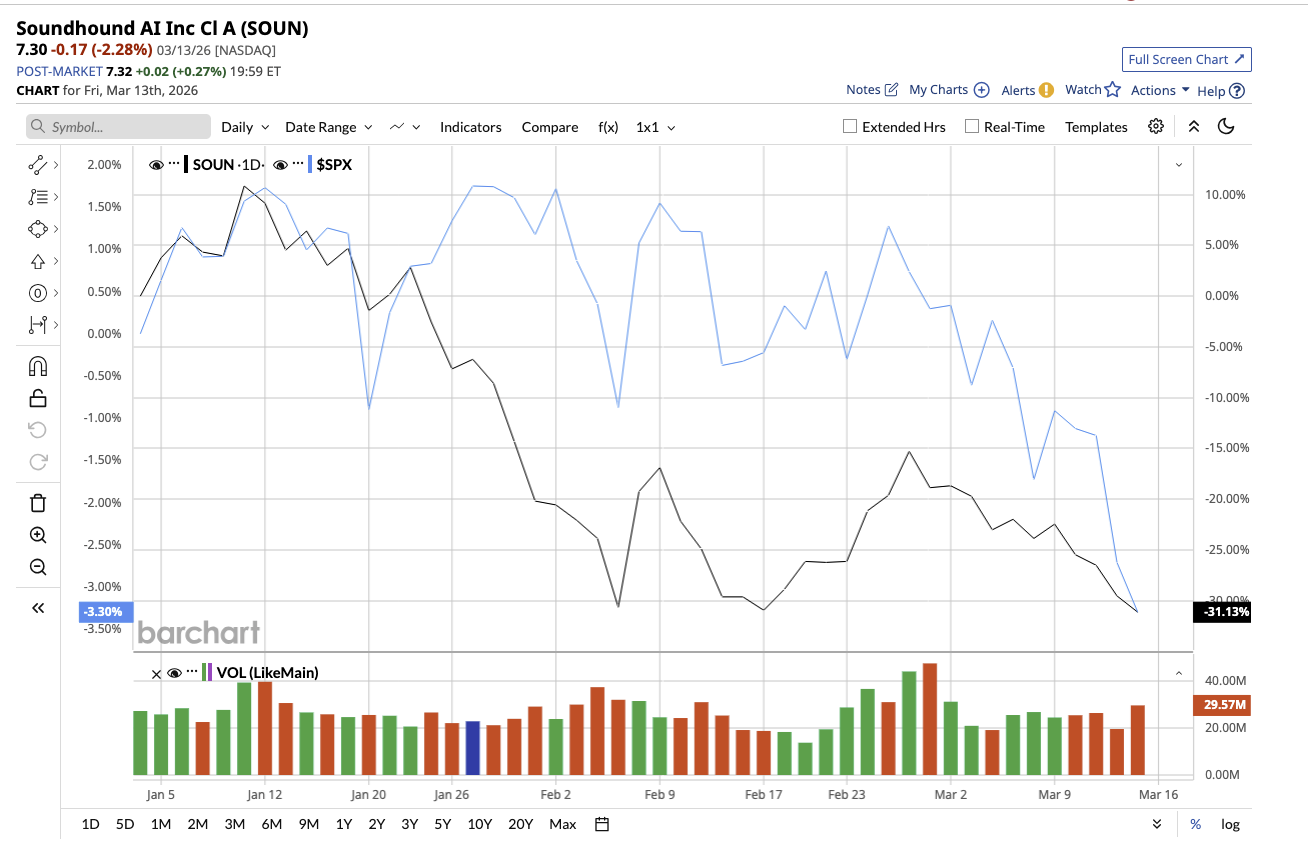Open the Date Range dropdown
Image resolution: width=1308 pixels, height=866 pixels.
coord(329,127)
